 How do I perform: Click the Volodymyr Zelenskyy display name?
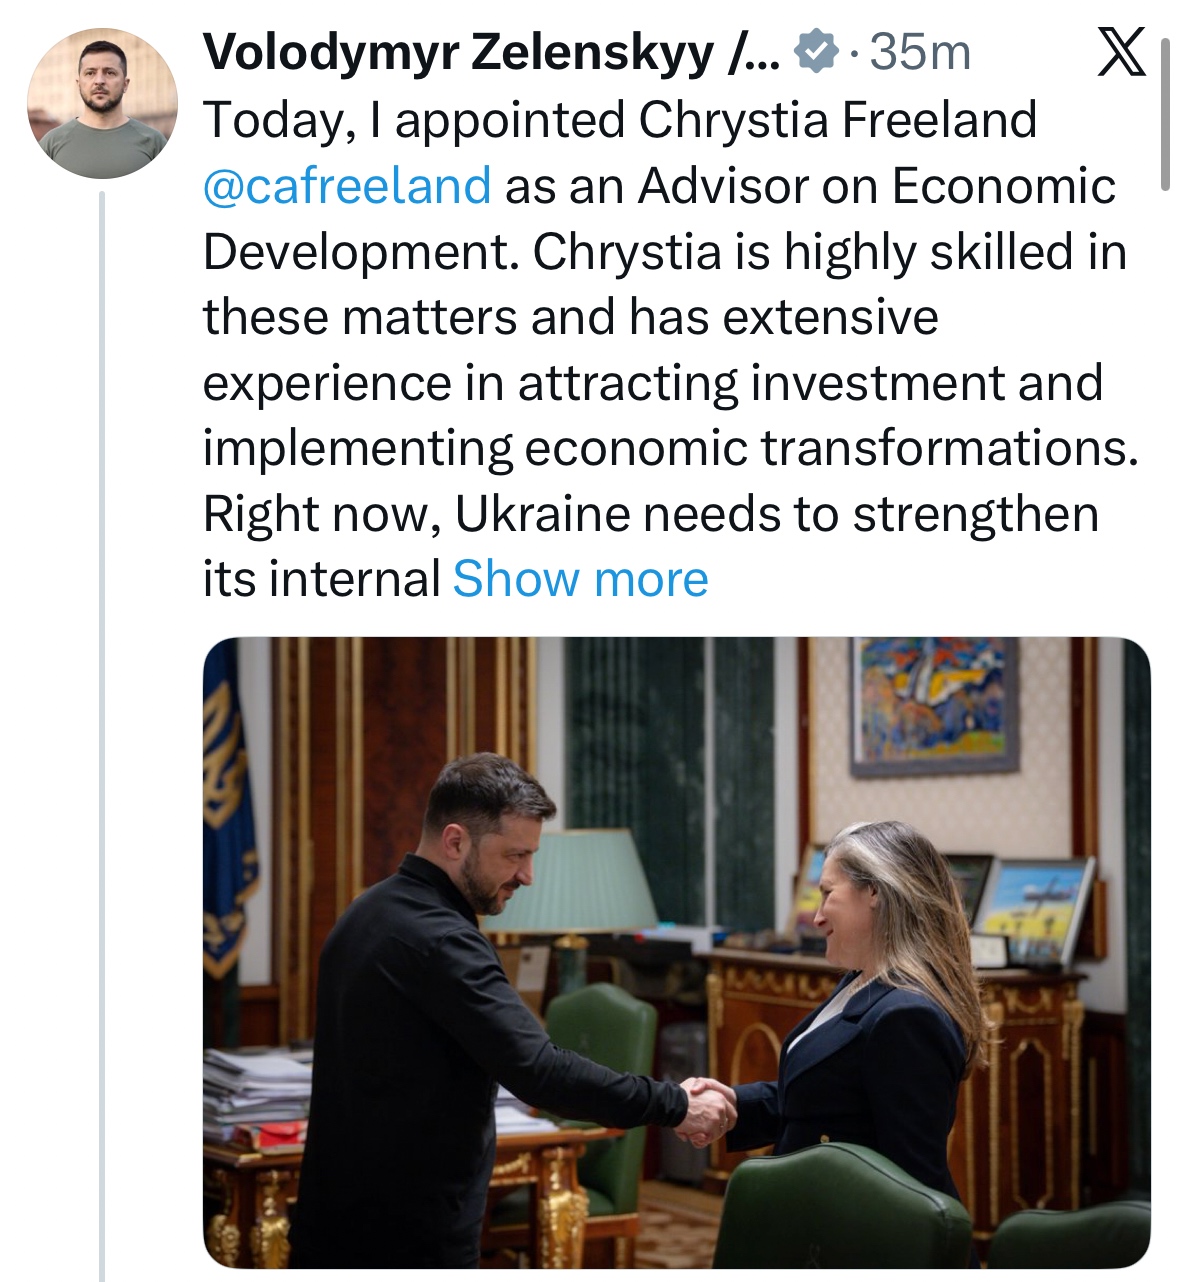tap(458, 52)
